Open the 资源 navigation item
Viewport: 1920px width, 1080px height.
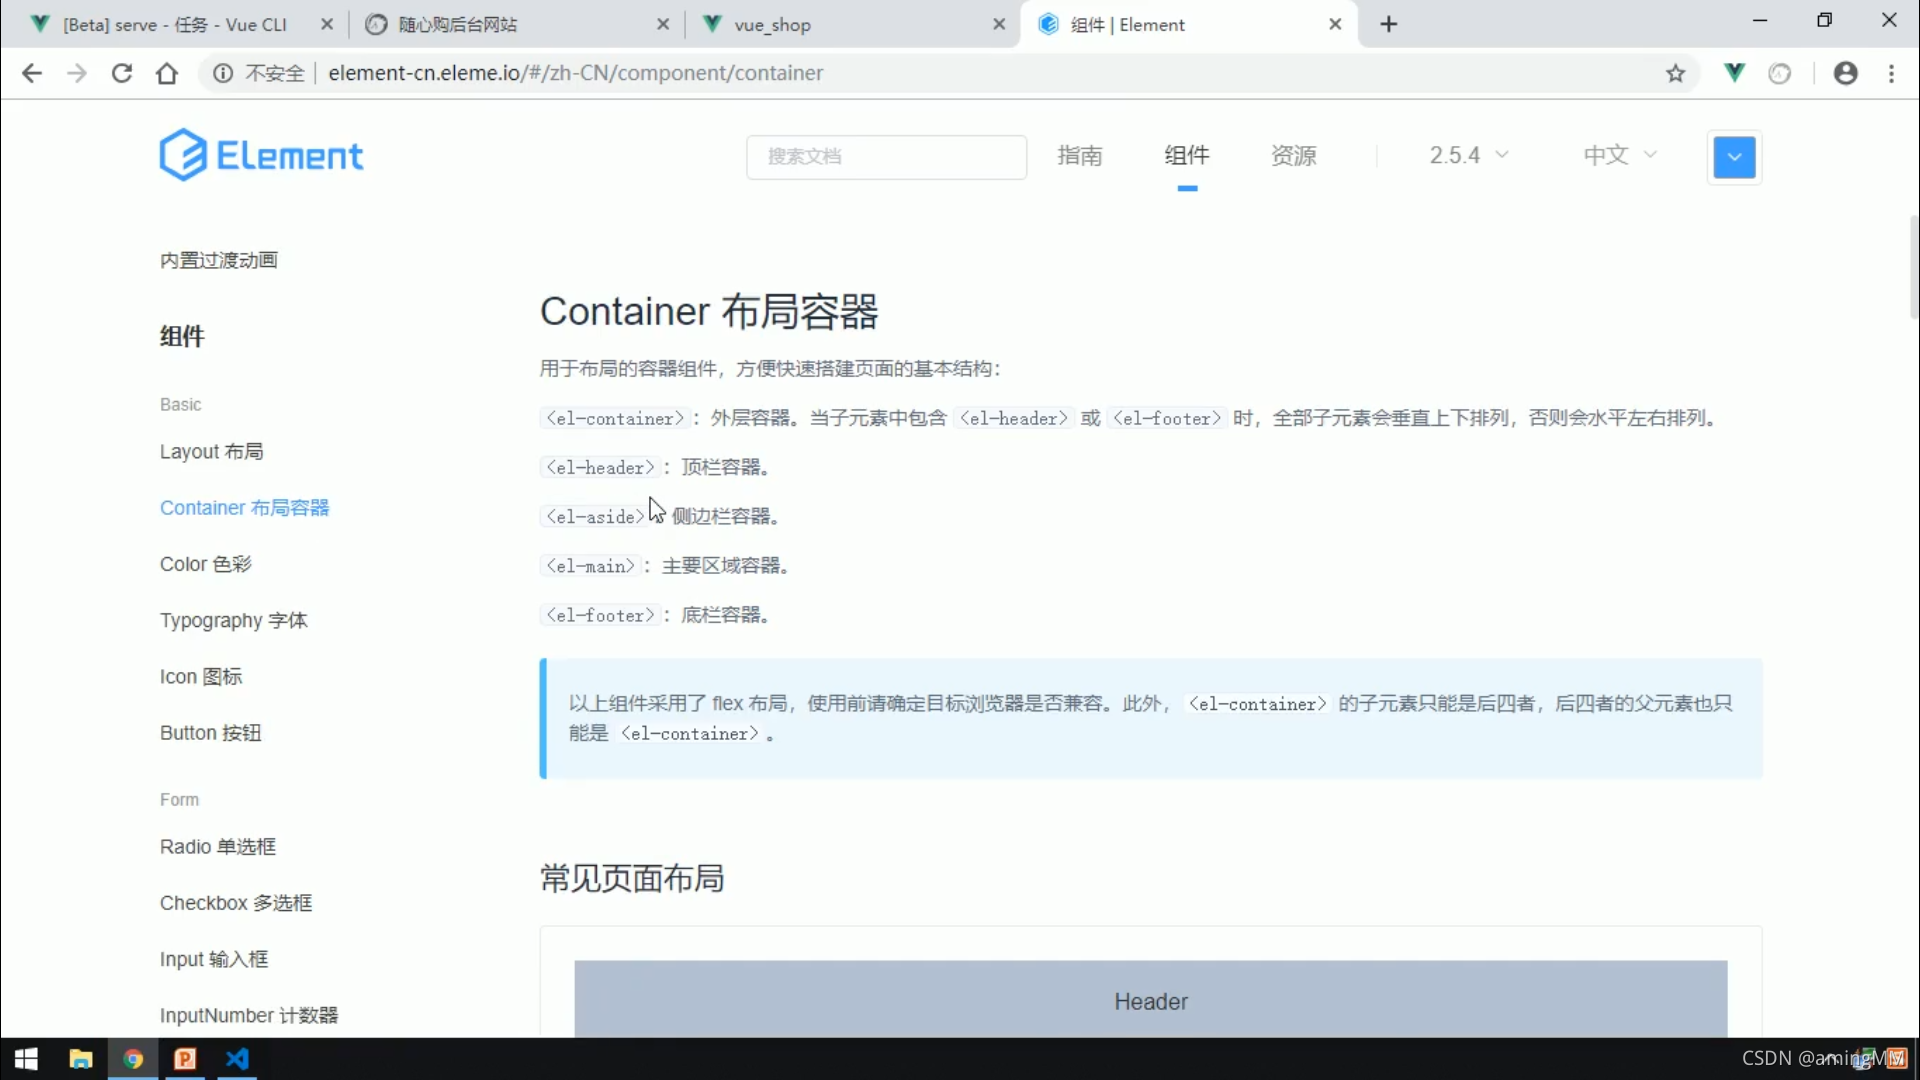pyautogui.click(x=1293, y=155)
